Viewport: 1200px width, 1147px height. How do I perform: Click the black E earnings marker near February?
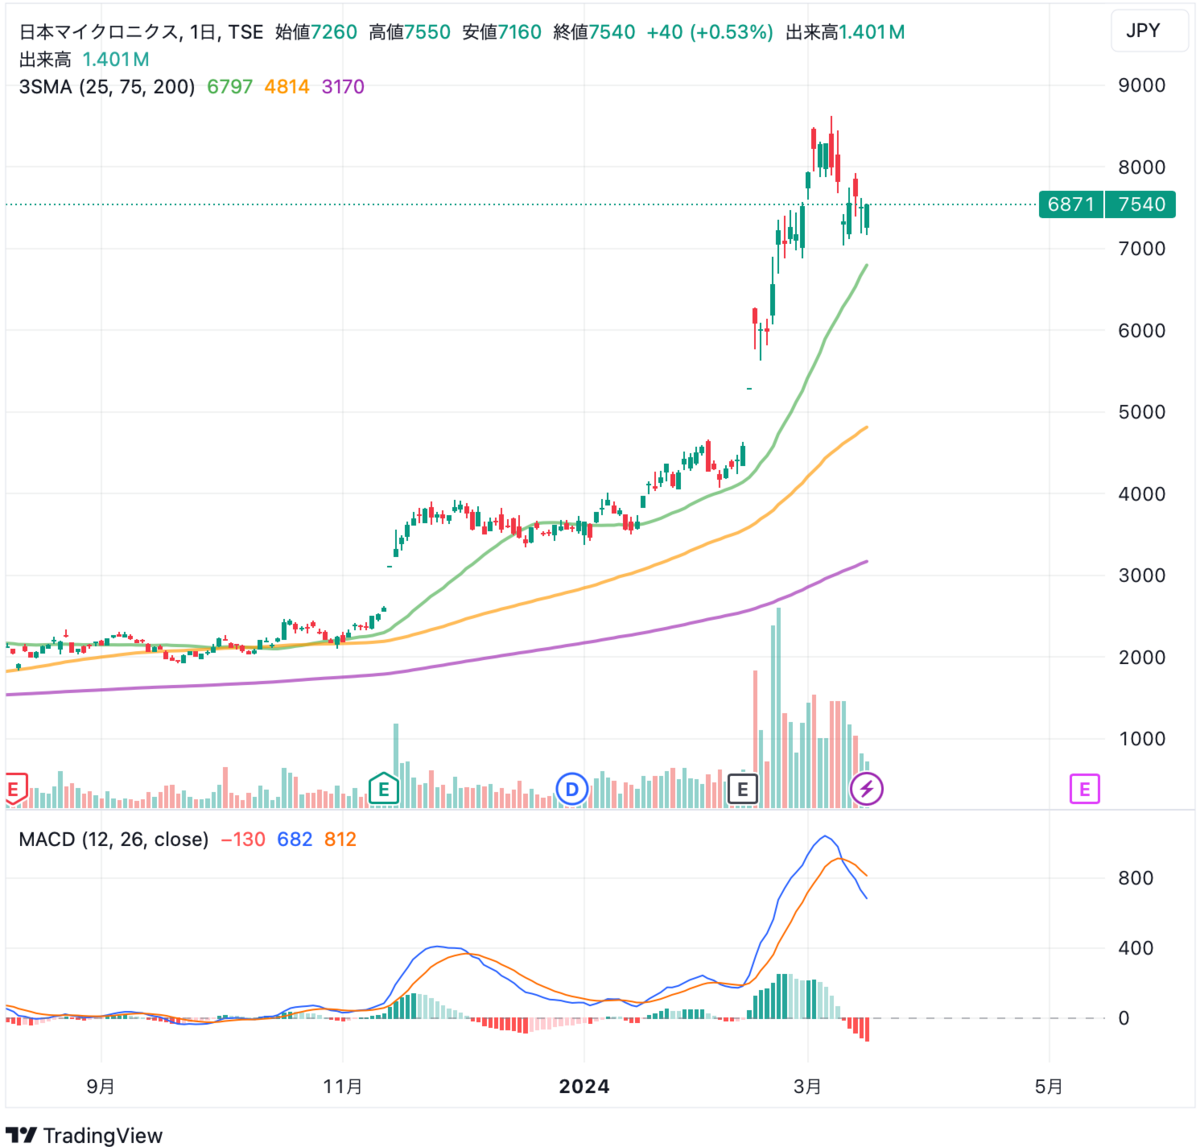click(x=742, y=789)
